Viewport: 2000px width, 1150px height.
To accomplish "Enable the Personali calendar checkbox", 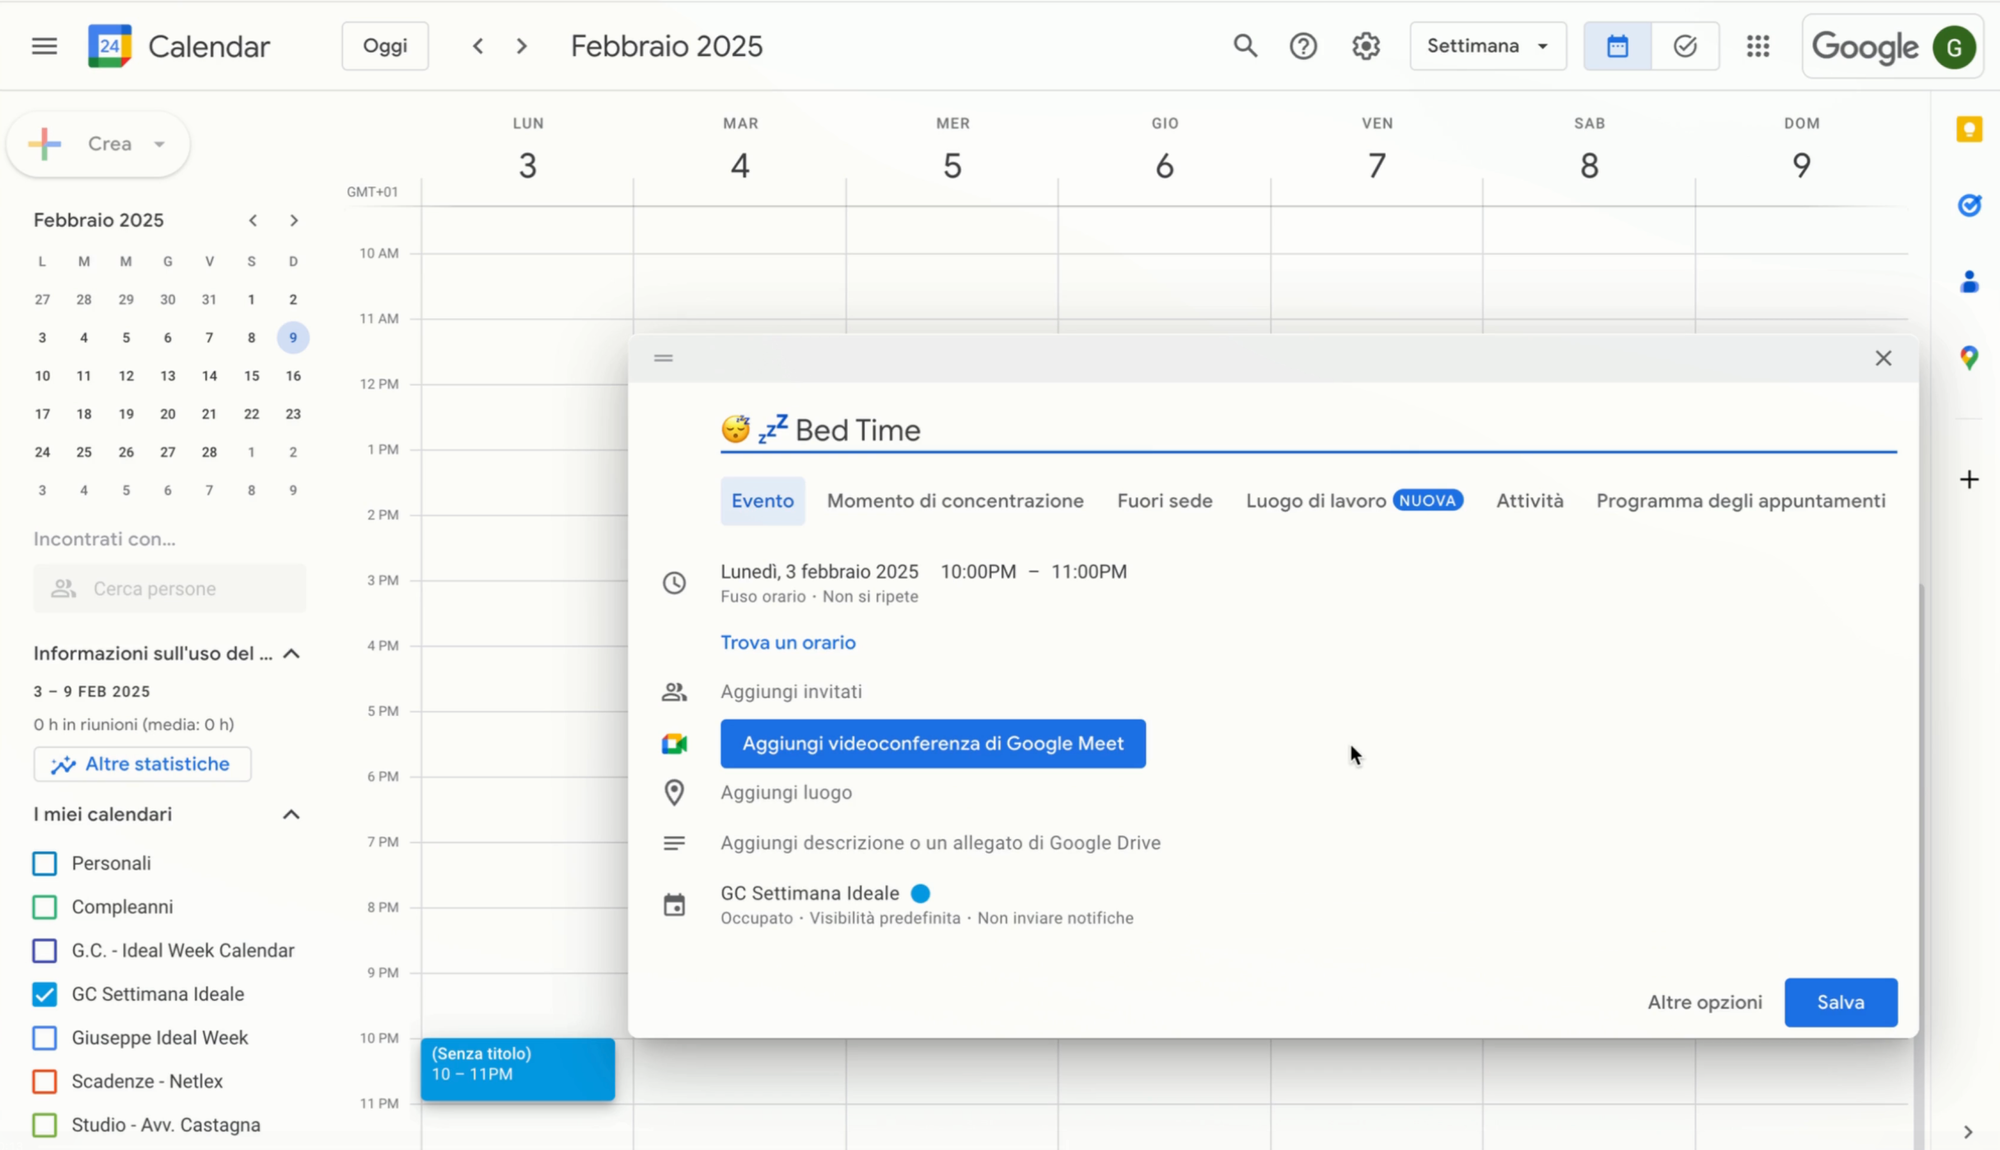I will coord(44,863).
